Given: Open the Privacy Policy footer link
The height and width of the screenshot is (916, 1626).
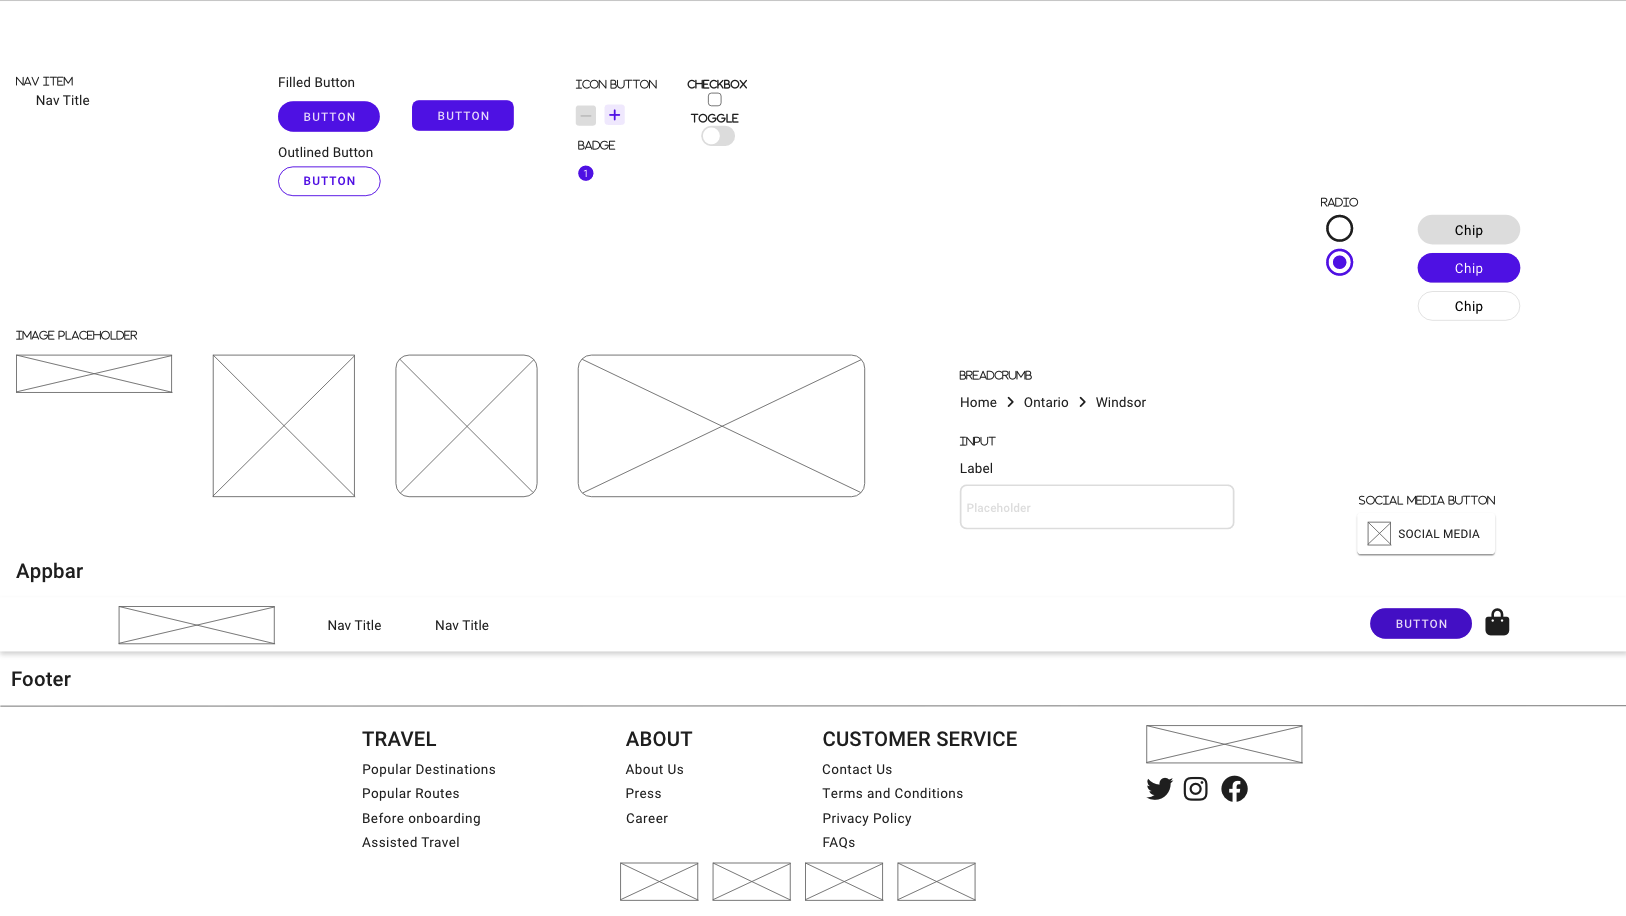Looking at the screenshot, I should click(867, 818).
